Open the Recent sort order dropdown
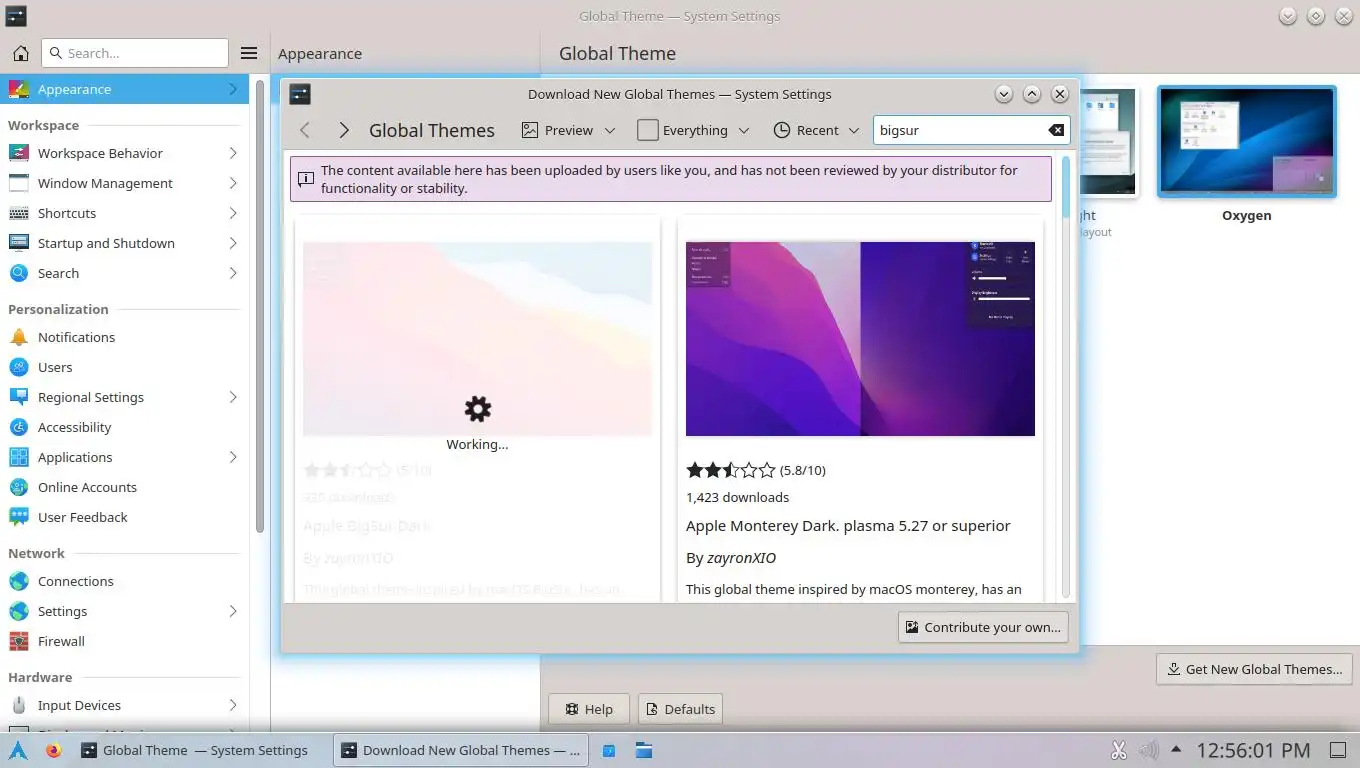Screen dimensions: 1360x768 click(x=816, y=130)
